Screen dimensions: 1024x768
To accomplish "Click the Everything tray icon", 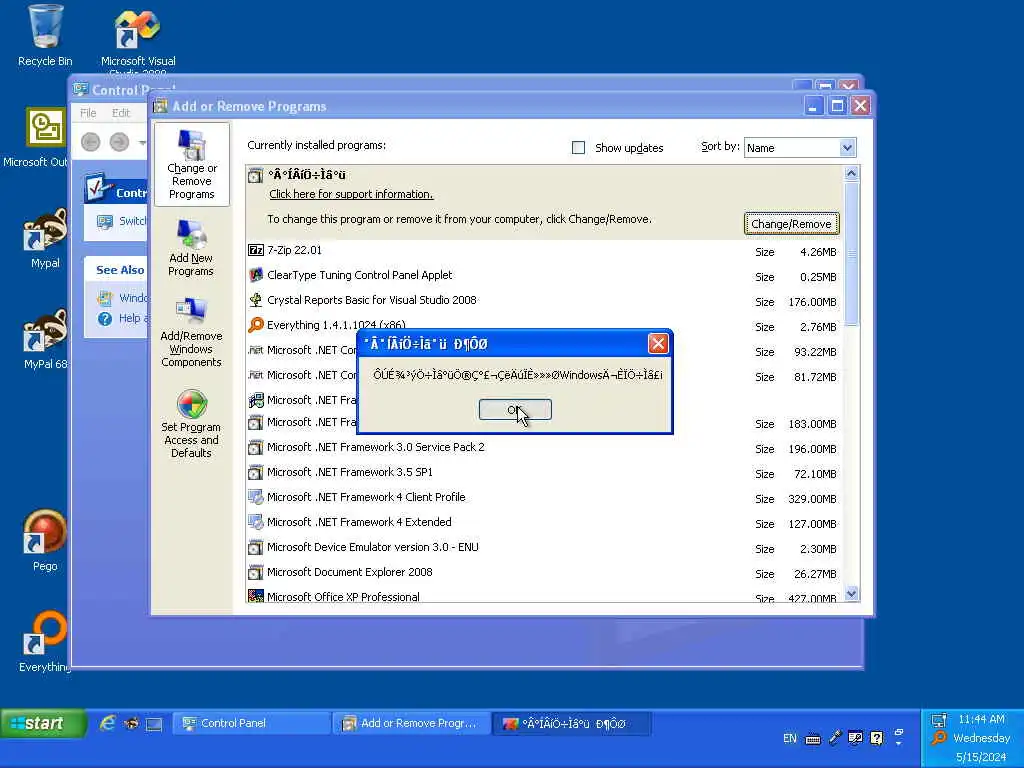I will click(x=938, y=739).
